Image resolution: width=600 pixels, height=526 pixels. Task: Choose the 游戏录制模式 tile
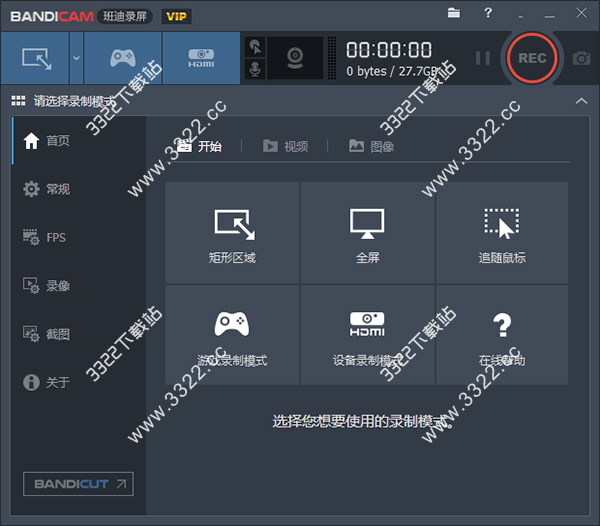coord(232,335)
